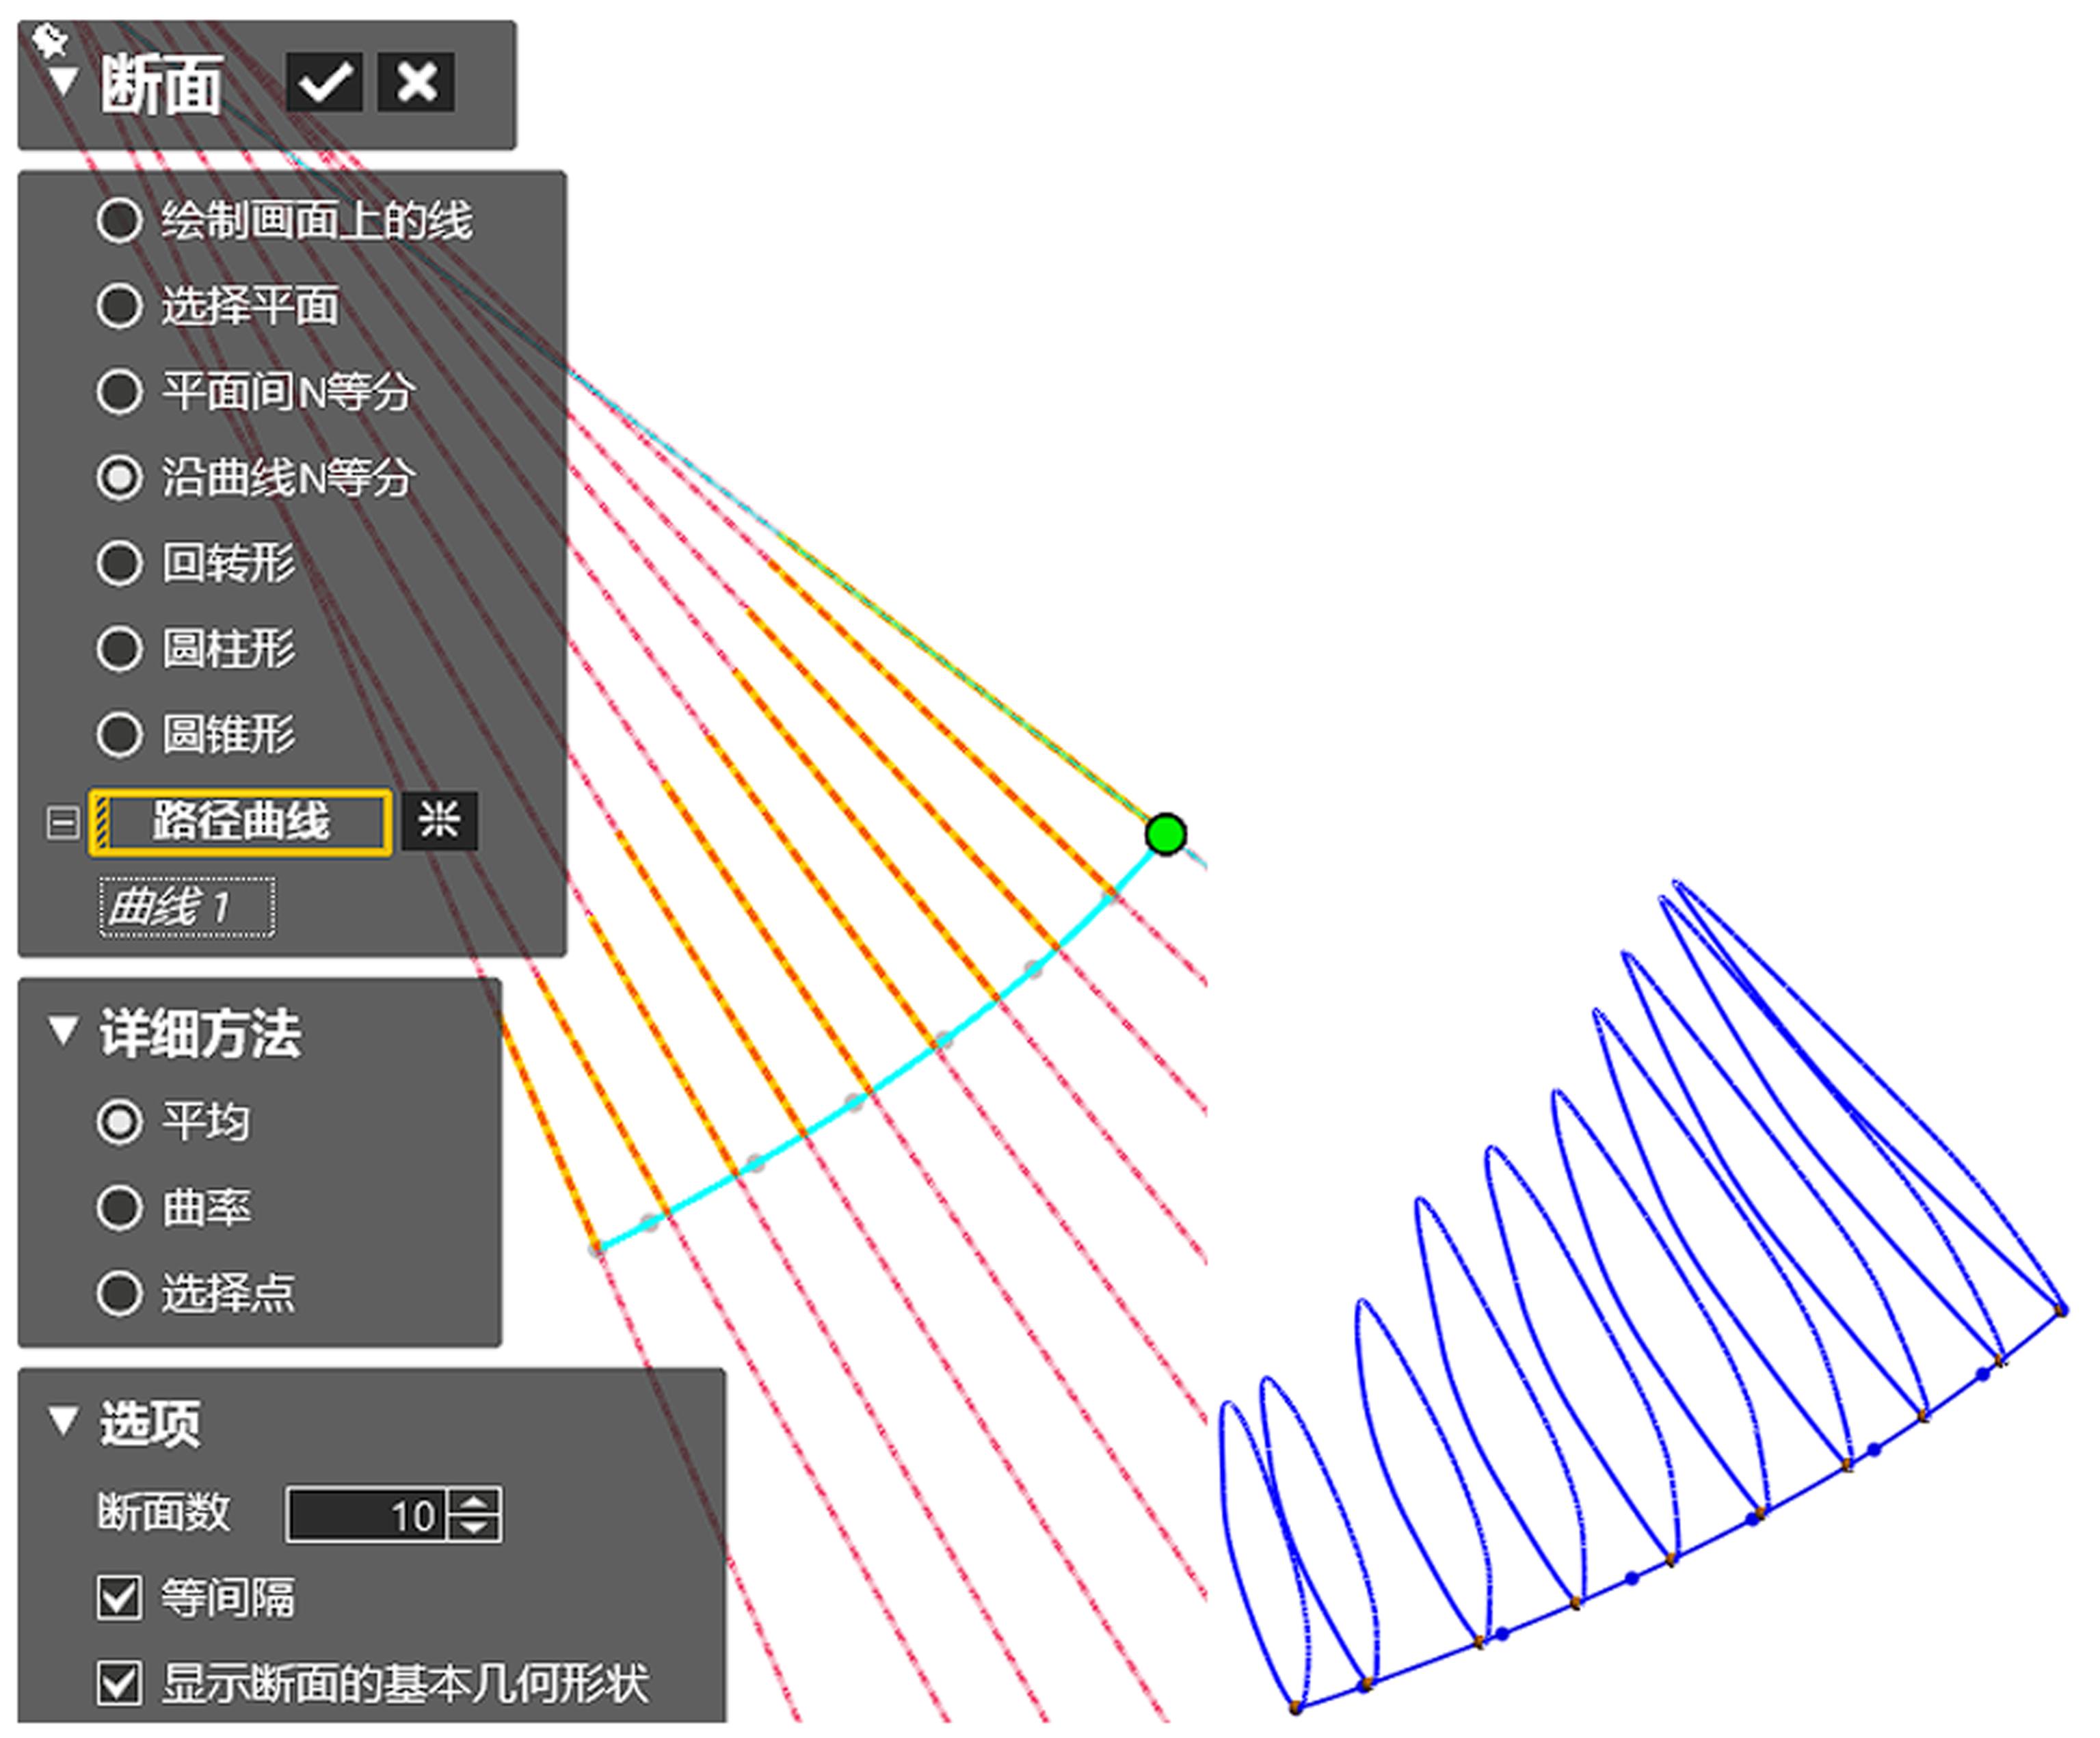This screenshot has width=2100, height=1738.
Task: Click the 断面数 value field
Action: click(x=367, y=1515)
